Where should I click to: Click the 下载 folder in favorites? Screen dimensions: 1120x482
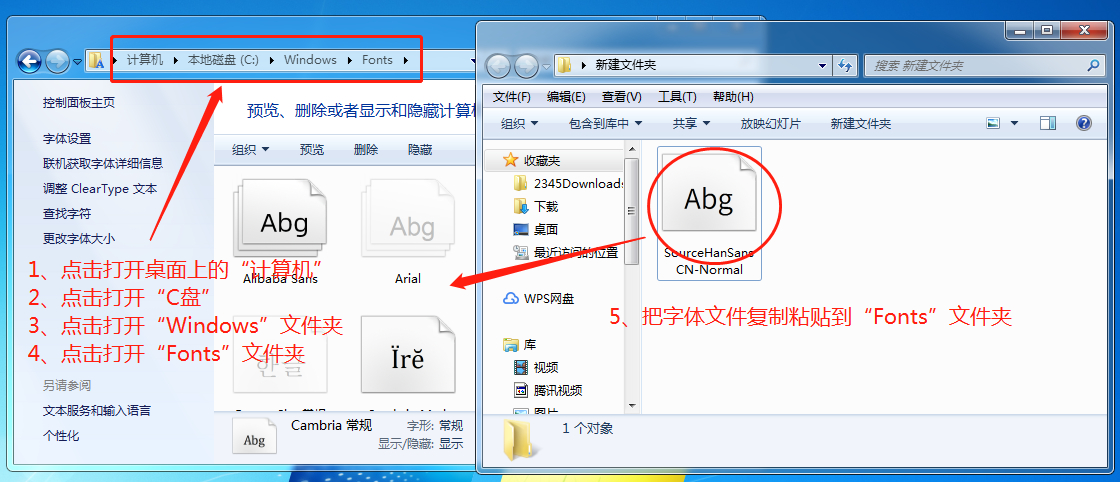pos(546,206)
